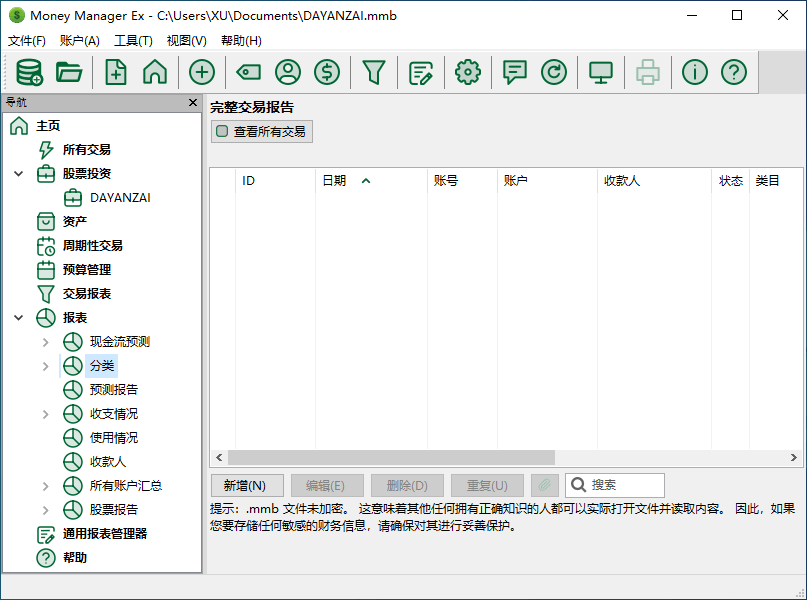This screenshot has width=807, height=600.
Task: Toggle the 查看所有交易 checkbox
Action: [222, 131]
